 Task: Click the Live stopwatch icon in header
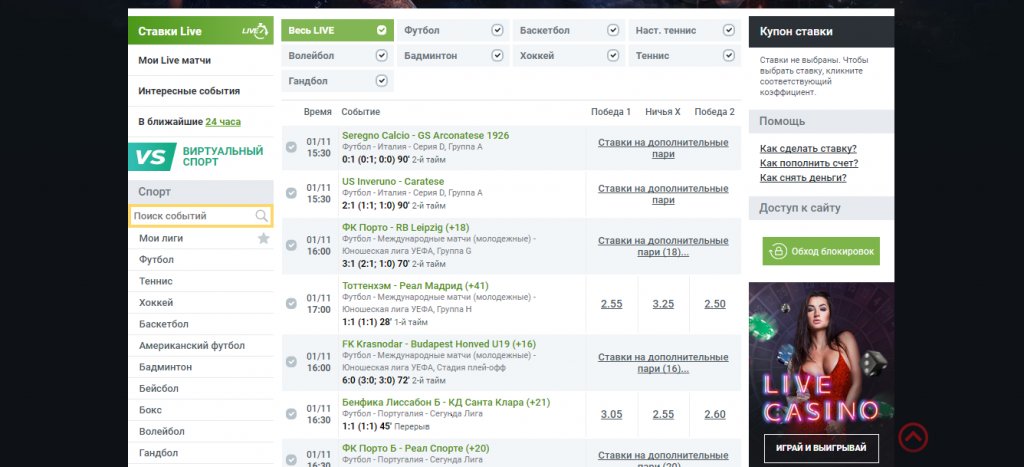(x=255, y=31)
